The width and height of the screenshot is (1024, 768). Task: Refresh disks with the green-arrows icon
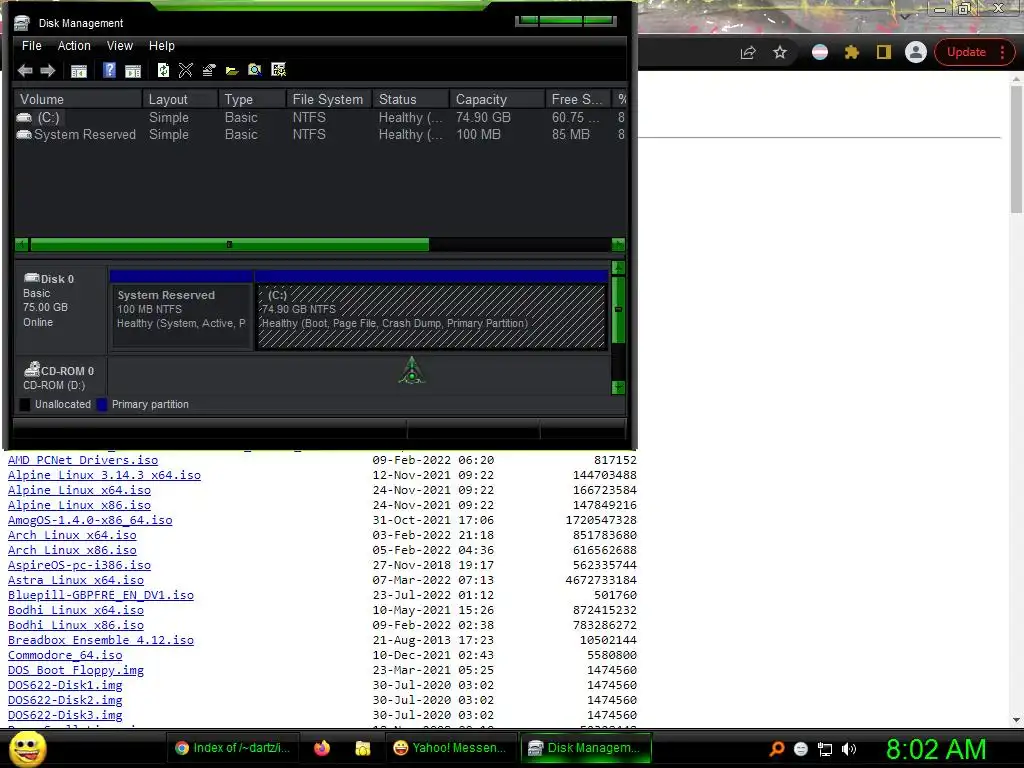coord(163,70)
